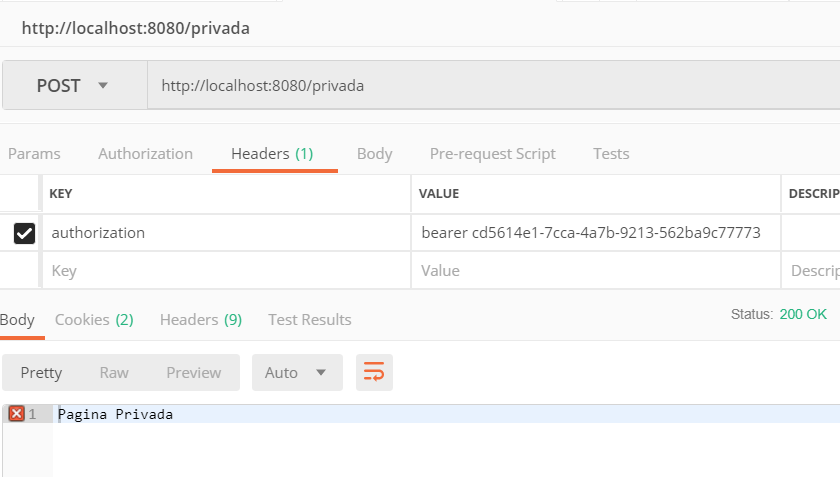840x477 pixels.
Task: Switch to the request Body tab
Action: pyautogui.click(x=374, y=153)
